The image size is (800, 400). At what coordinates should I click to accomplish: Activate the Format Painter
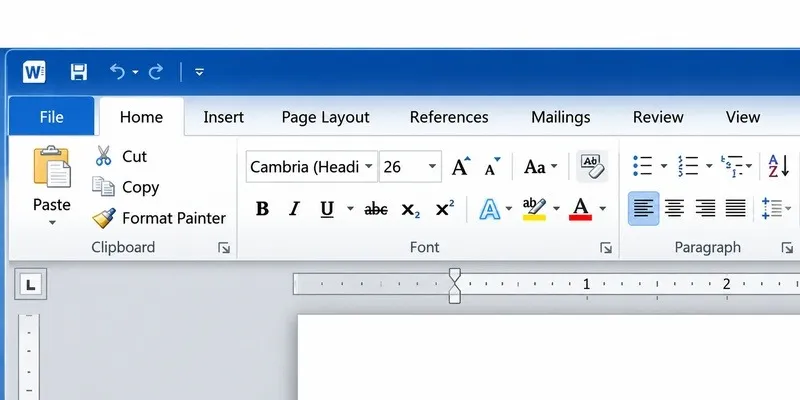tap(159, 218)
